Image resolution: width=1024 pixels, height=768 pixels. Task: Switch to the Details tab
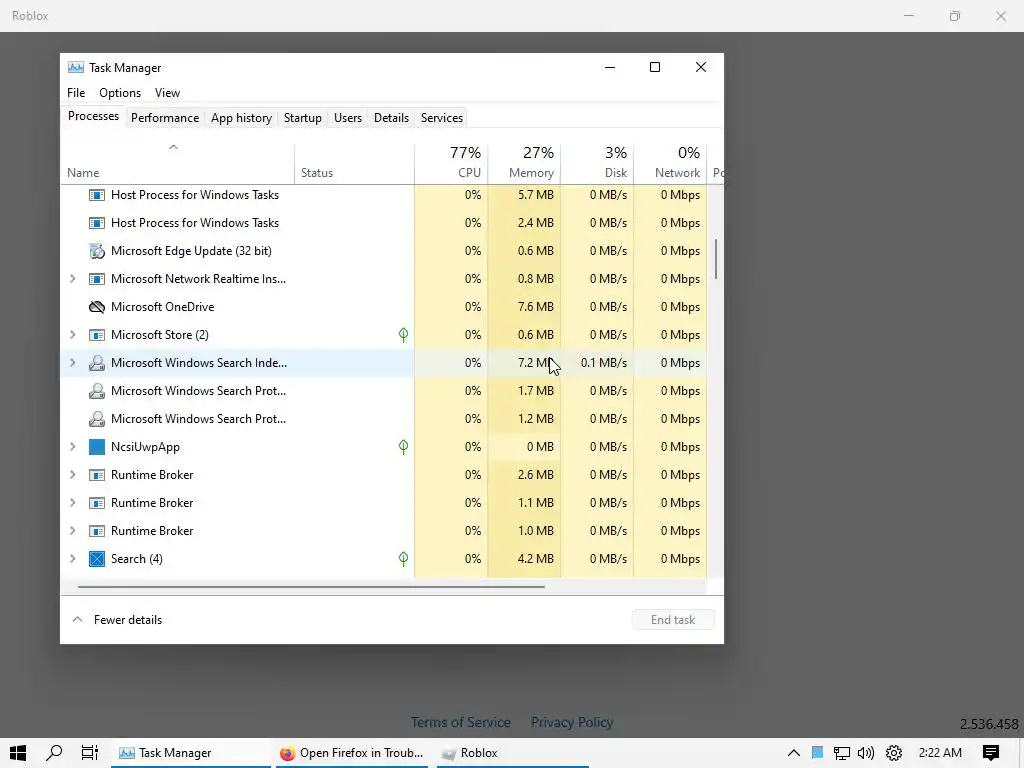[x=391, y=118]
